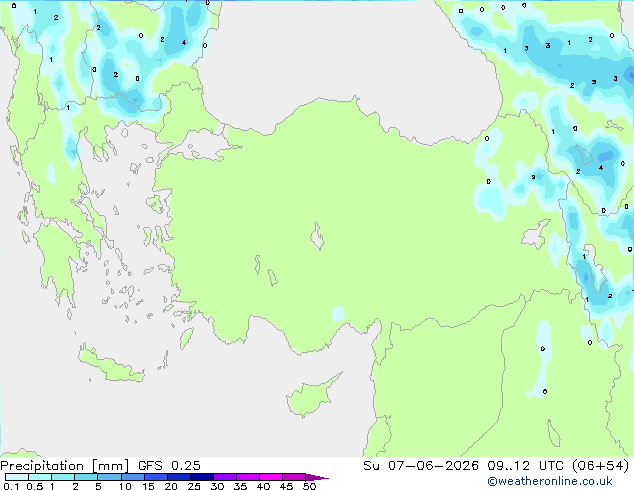Click the legend arrow tip above 50

[317, 477]
